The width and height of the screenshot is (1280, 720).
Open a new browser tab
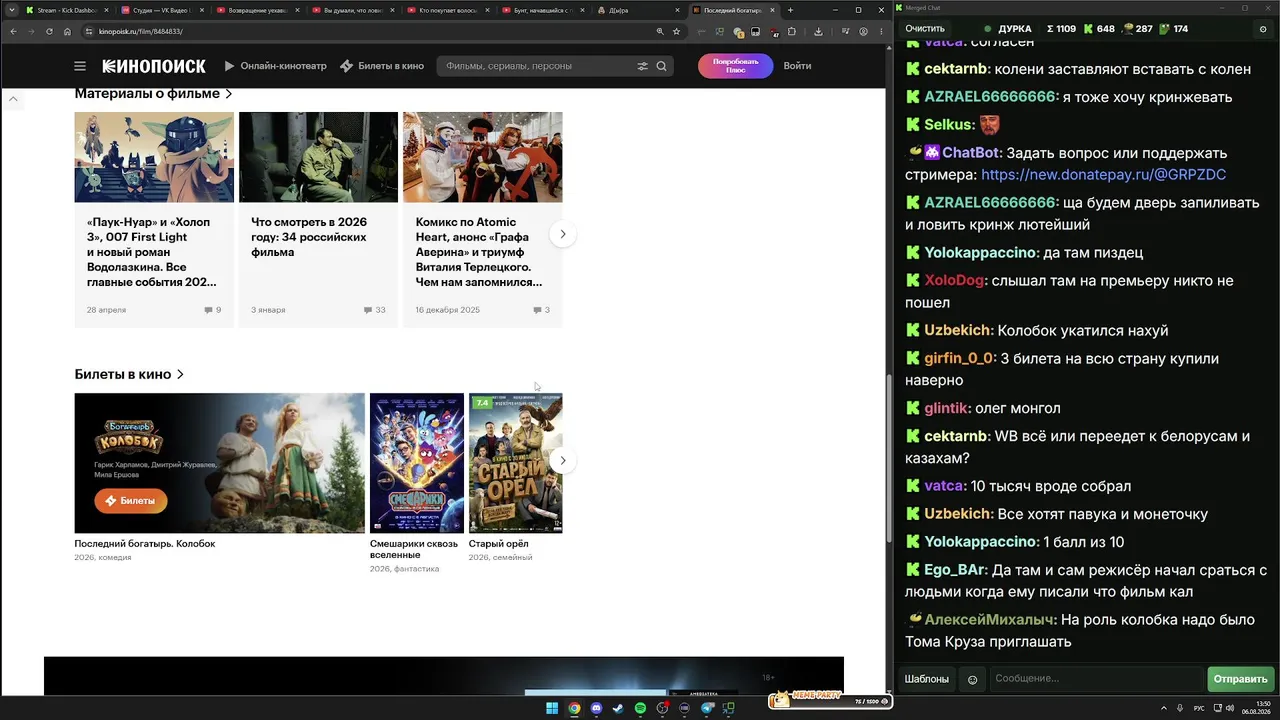tap(790, 10)
